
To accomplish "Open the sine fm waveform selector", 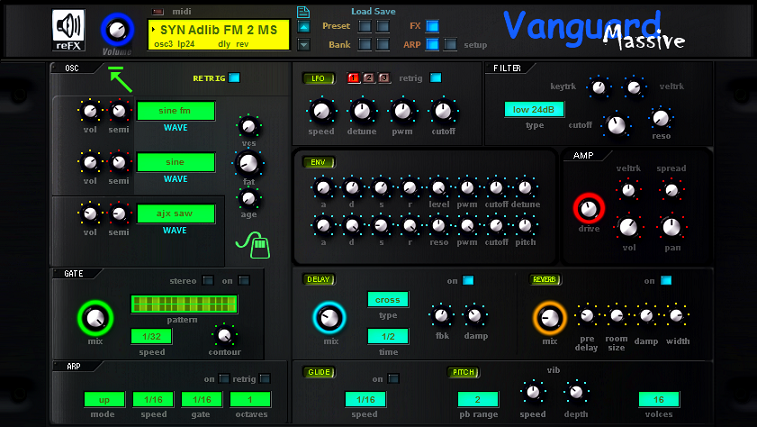I will point(176,111).
